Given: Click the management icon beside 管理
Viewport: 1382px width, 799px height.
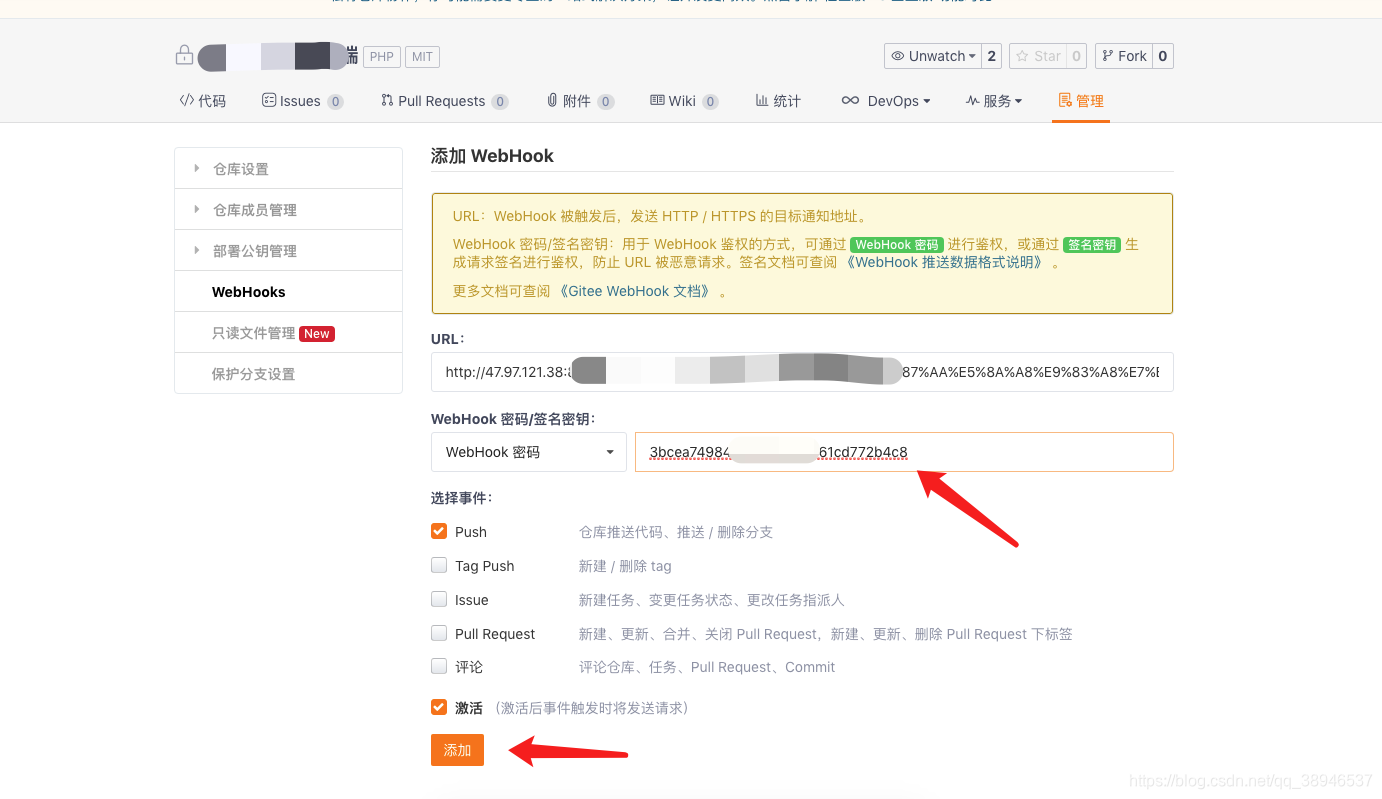Looking at the screenshot, I should point(1065,100).
